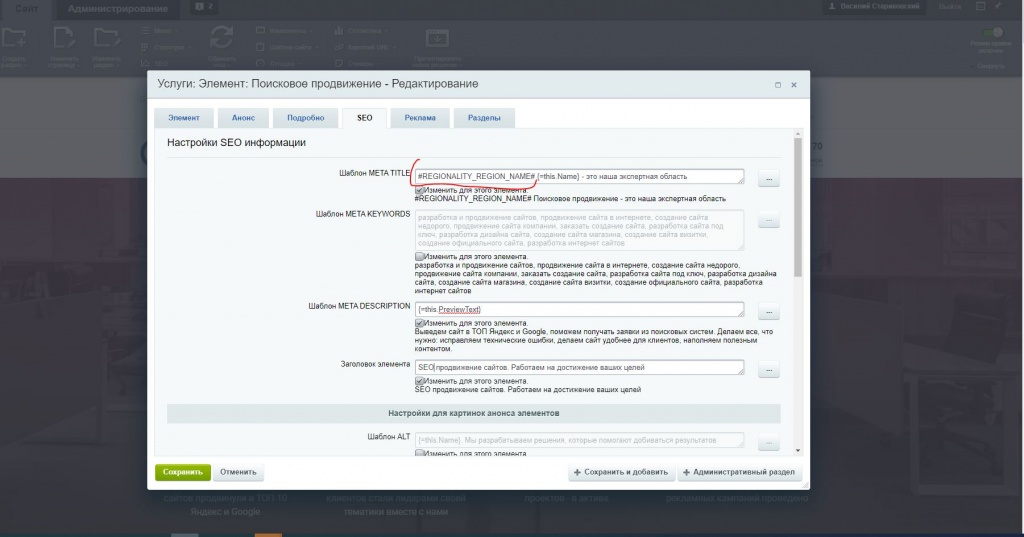Click the '...' button beside Заголовок элемента
The width and height of the screenshot is (1024, 537).
click(x=768, y=370)
